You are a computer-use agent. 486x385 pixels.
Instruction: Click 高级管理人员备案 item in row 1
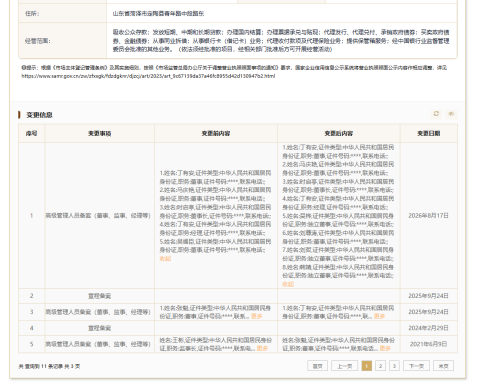click(98, 216)
